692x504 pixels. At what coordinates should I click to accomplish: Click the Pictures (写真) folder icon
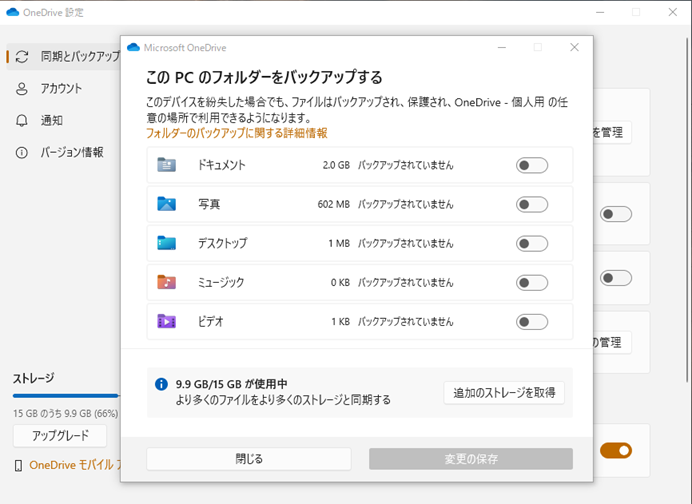[166, 204]
